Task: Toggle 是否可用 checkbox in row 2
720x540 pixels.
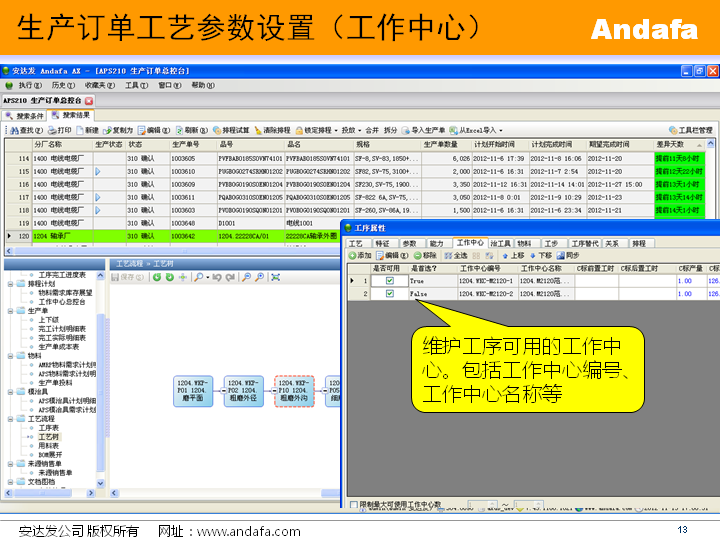Action: point(390,294)
